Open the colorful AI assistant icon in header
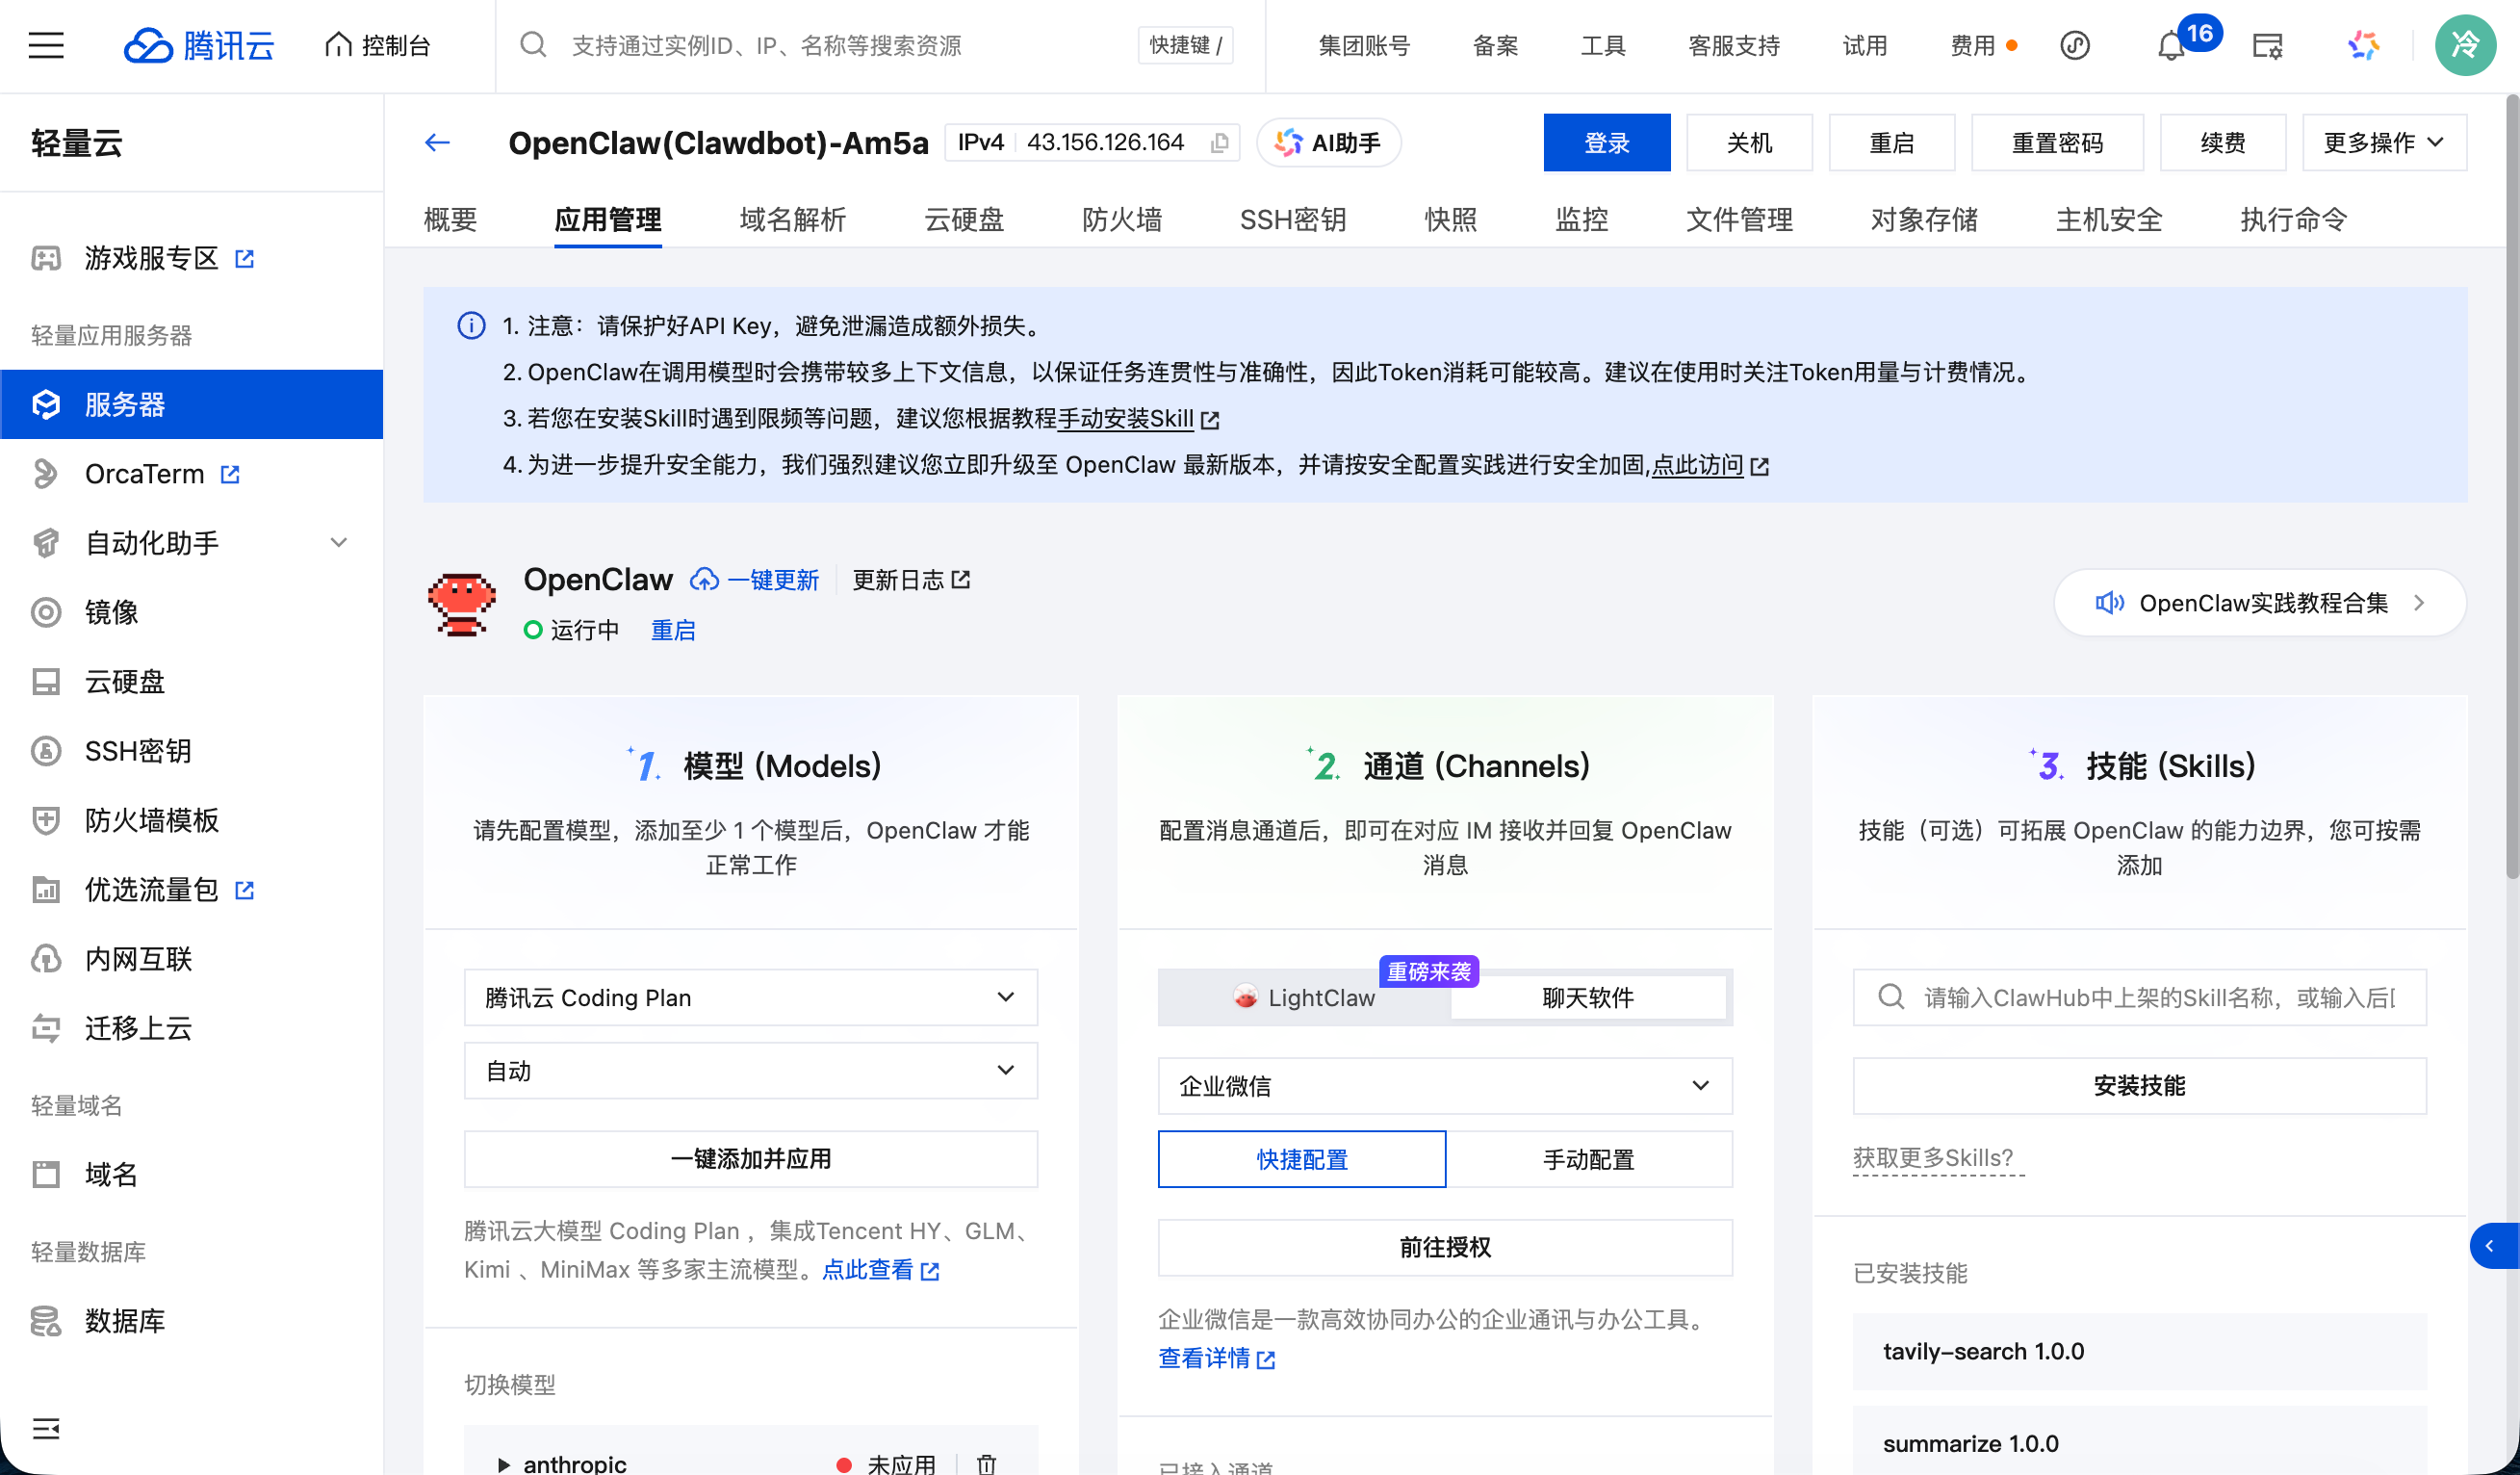This screenshot has width=2520, height=1475. click(2364, 45)
